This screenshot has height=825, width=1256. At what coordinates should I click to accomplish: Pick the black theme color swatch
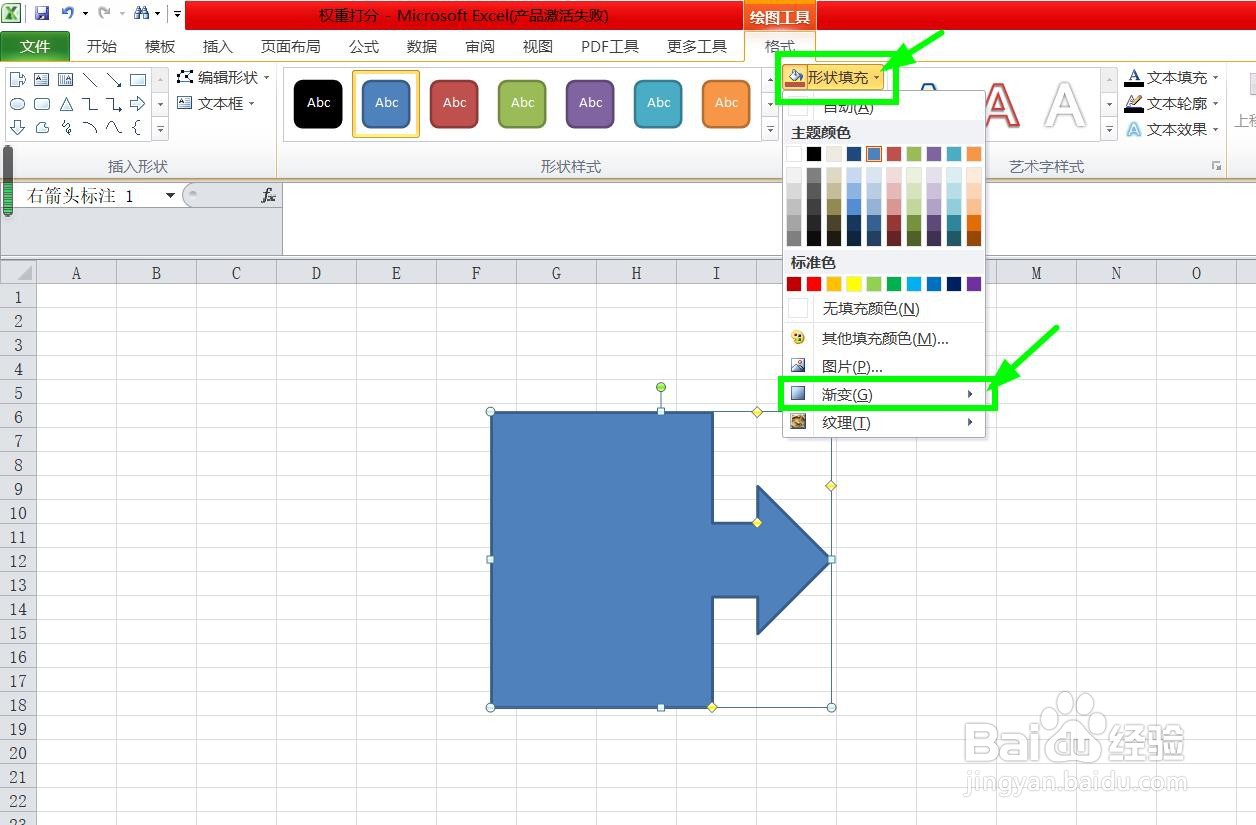814,154
